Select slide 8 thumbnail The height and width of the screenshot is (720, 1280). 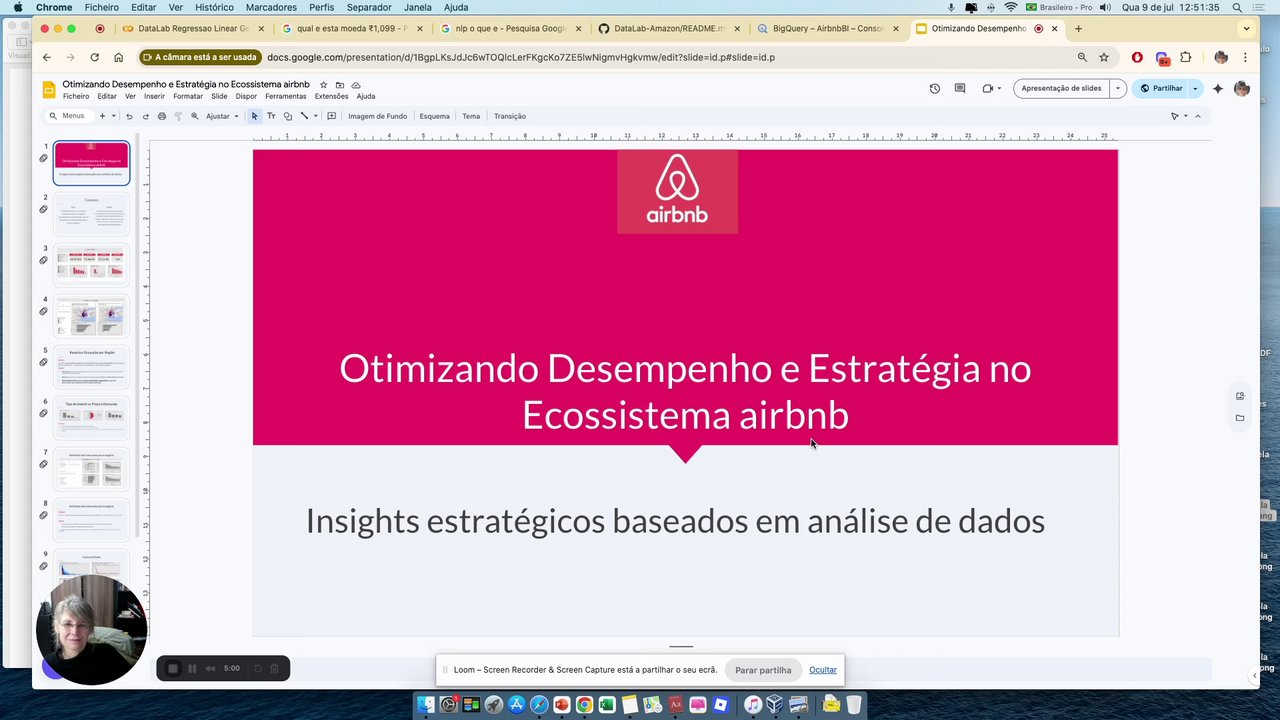[x=91, y=520]
